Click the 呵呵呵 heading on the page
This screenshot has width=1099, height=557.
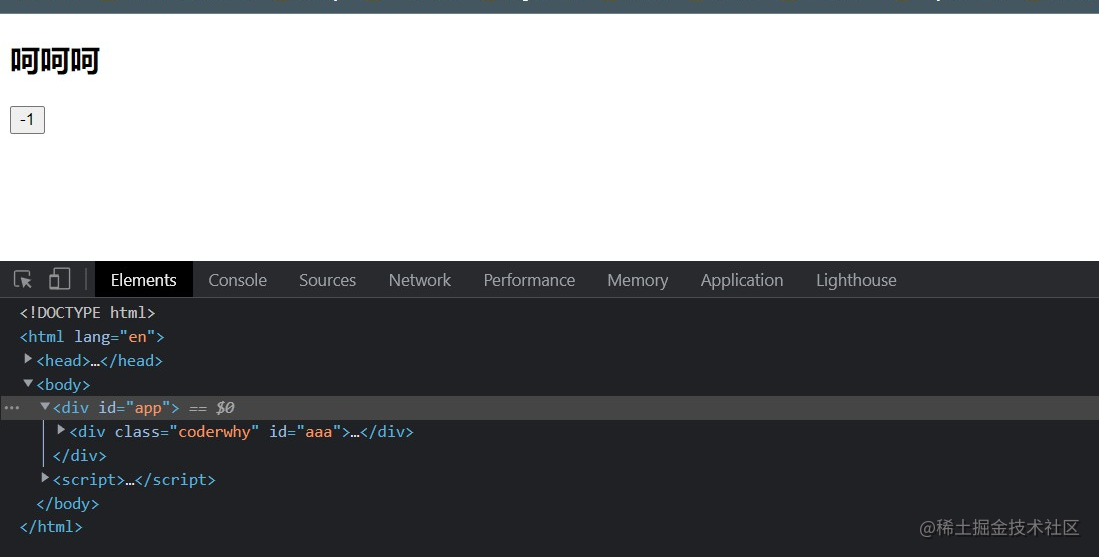point(55,61)
